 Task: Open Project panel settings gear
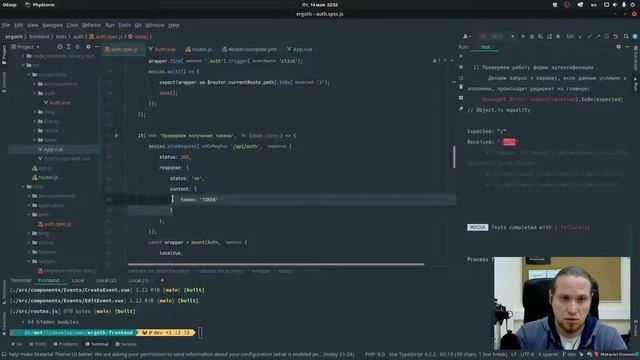[x=88, y=47]
